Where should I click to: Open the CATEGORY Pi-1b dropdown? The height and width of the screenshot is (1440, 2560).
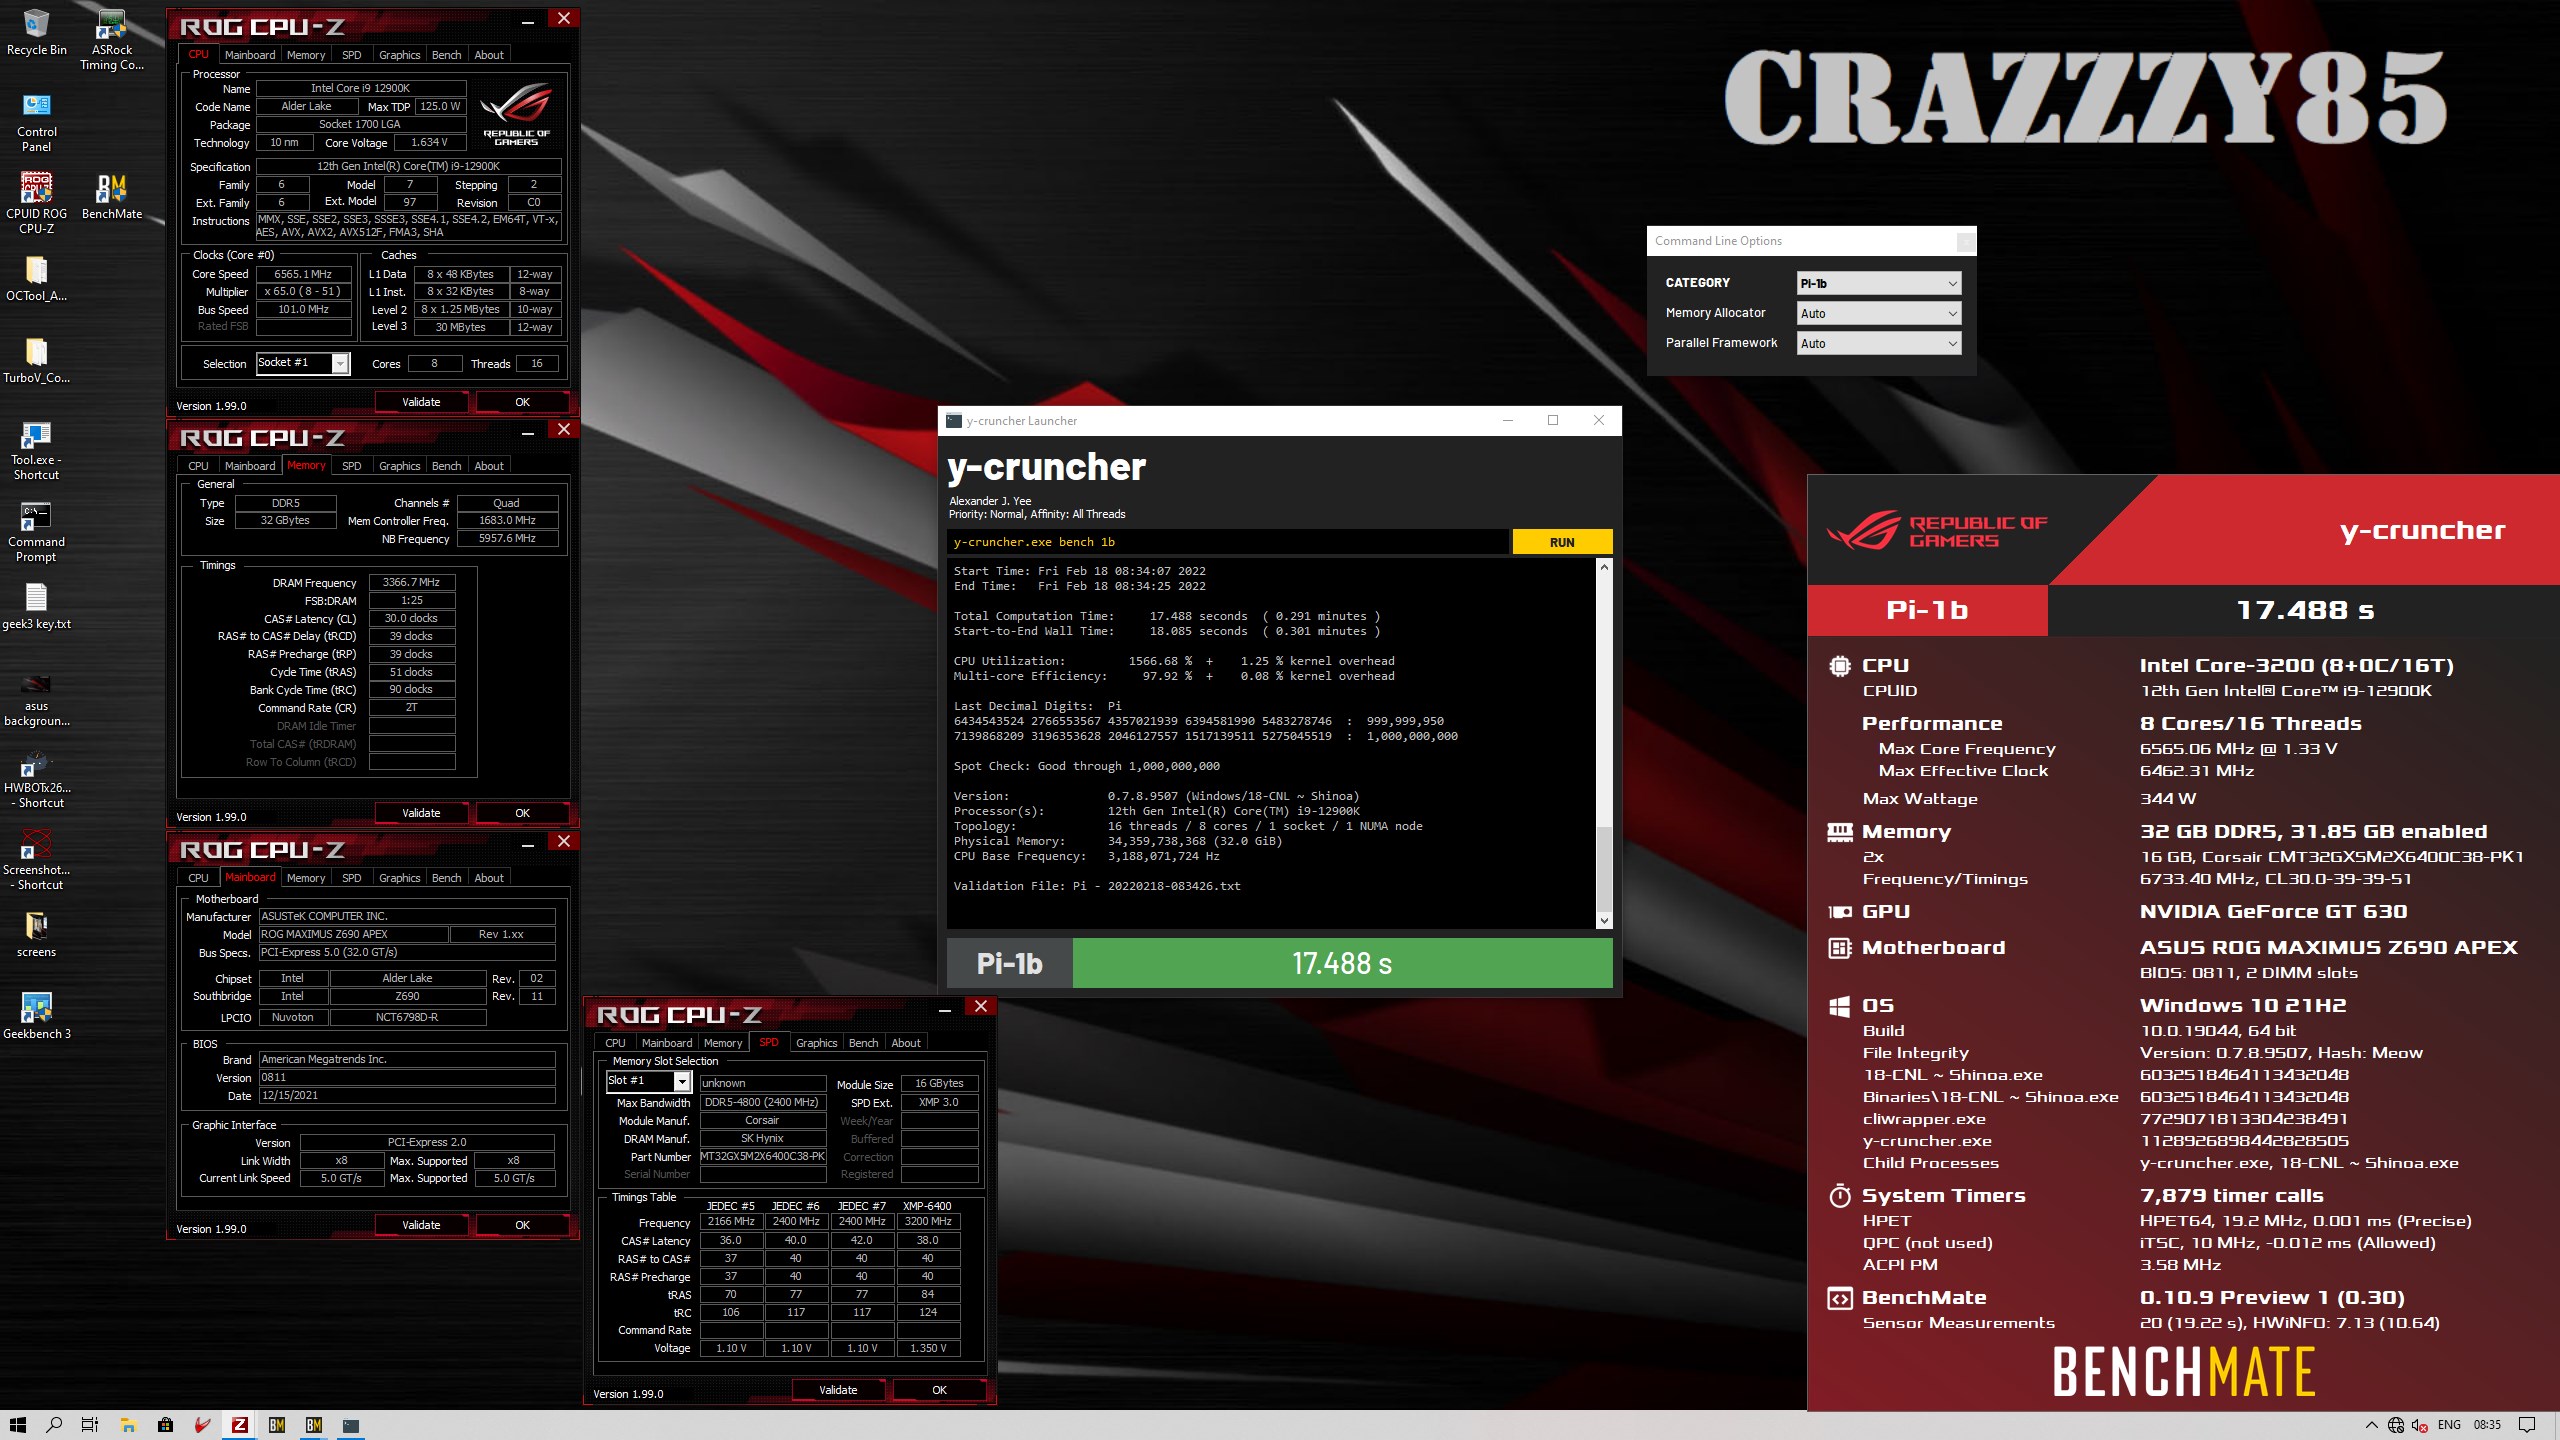point(1878,283)
